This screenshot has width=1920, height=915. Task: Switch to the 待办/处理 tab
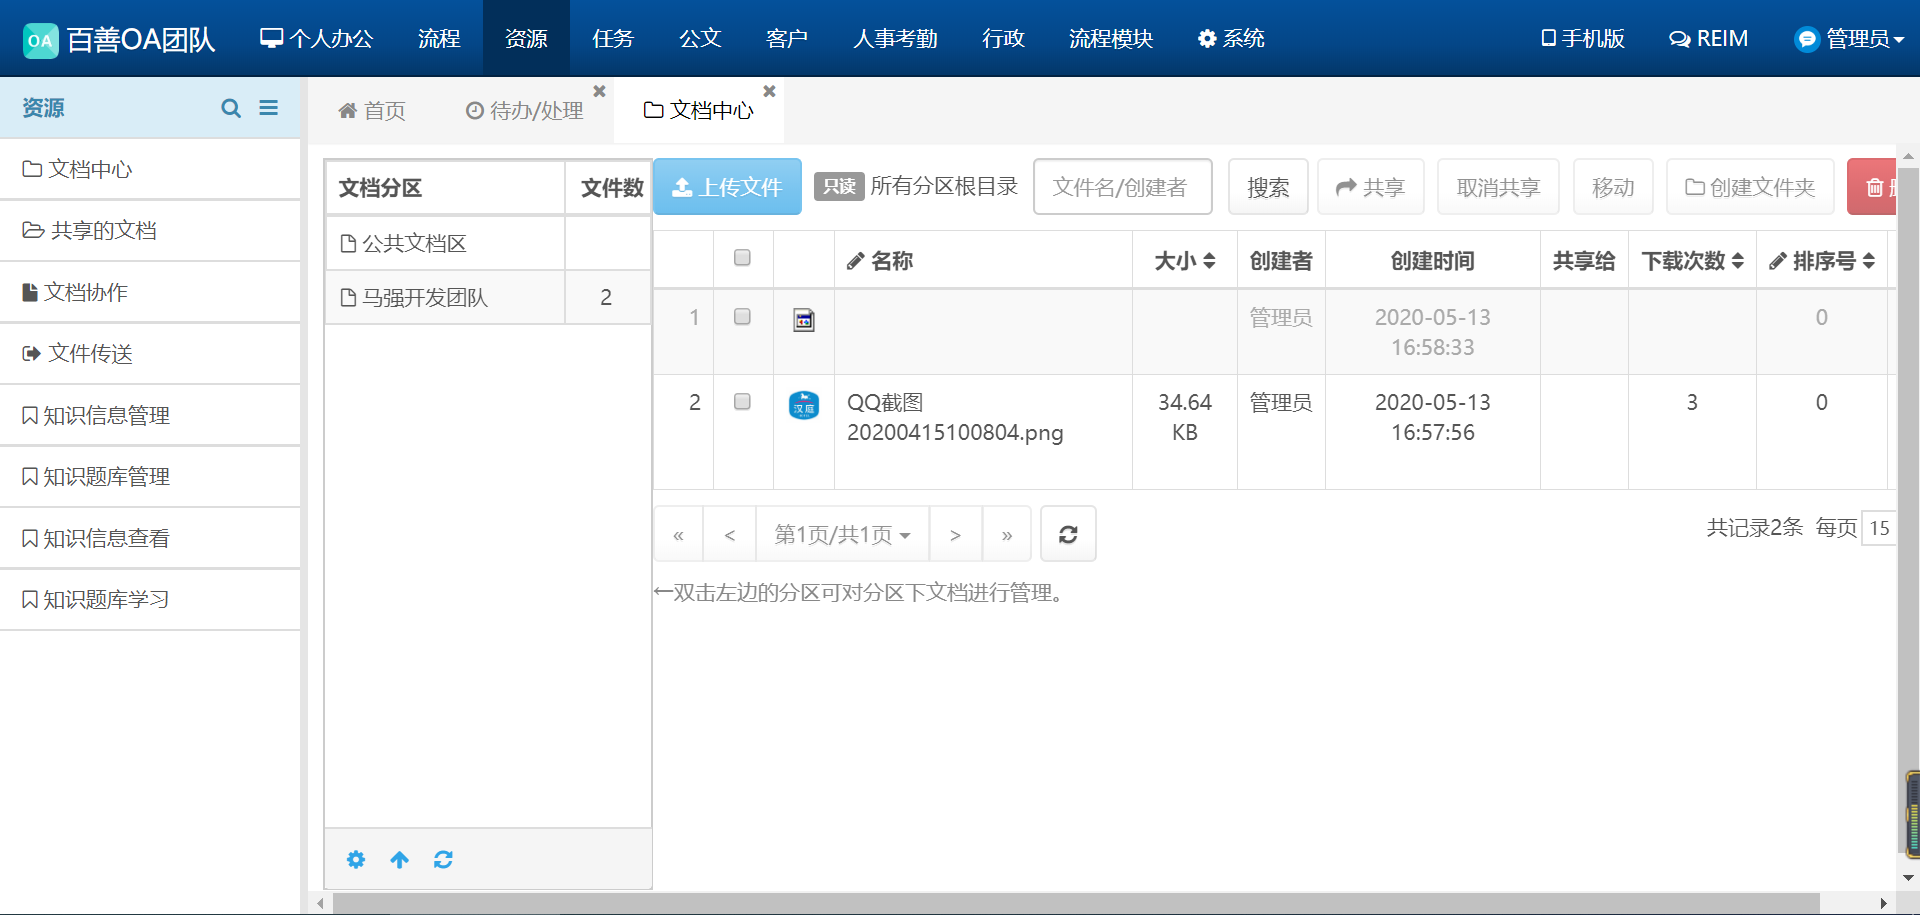click(x=525, y=111)
